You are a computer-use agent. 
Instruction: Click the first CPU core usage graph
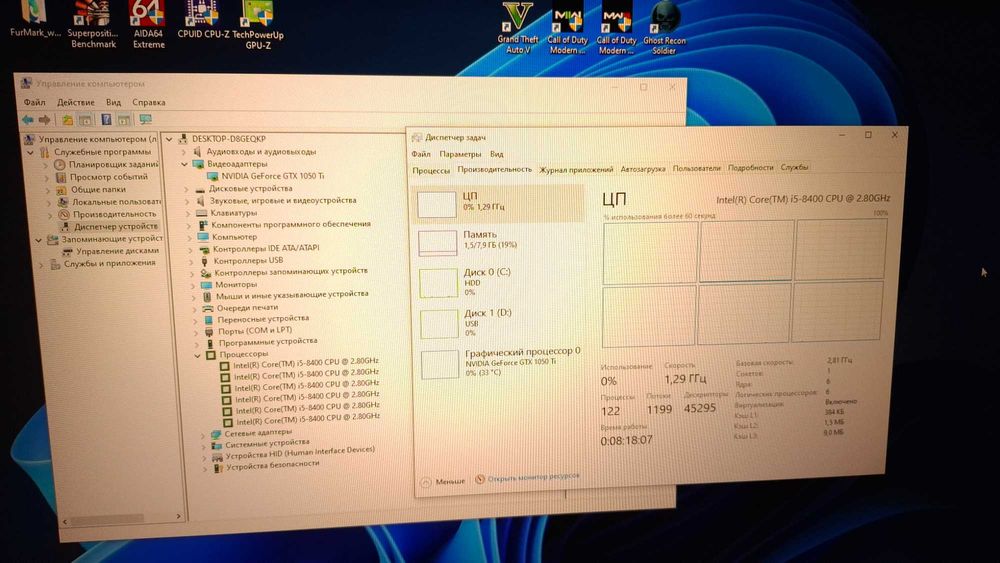pos(650,251)
